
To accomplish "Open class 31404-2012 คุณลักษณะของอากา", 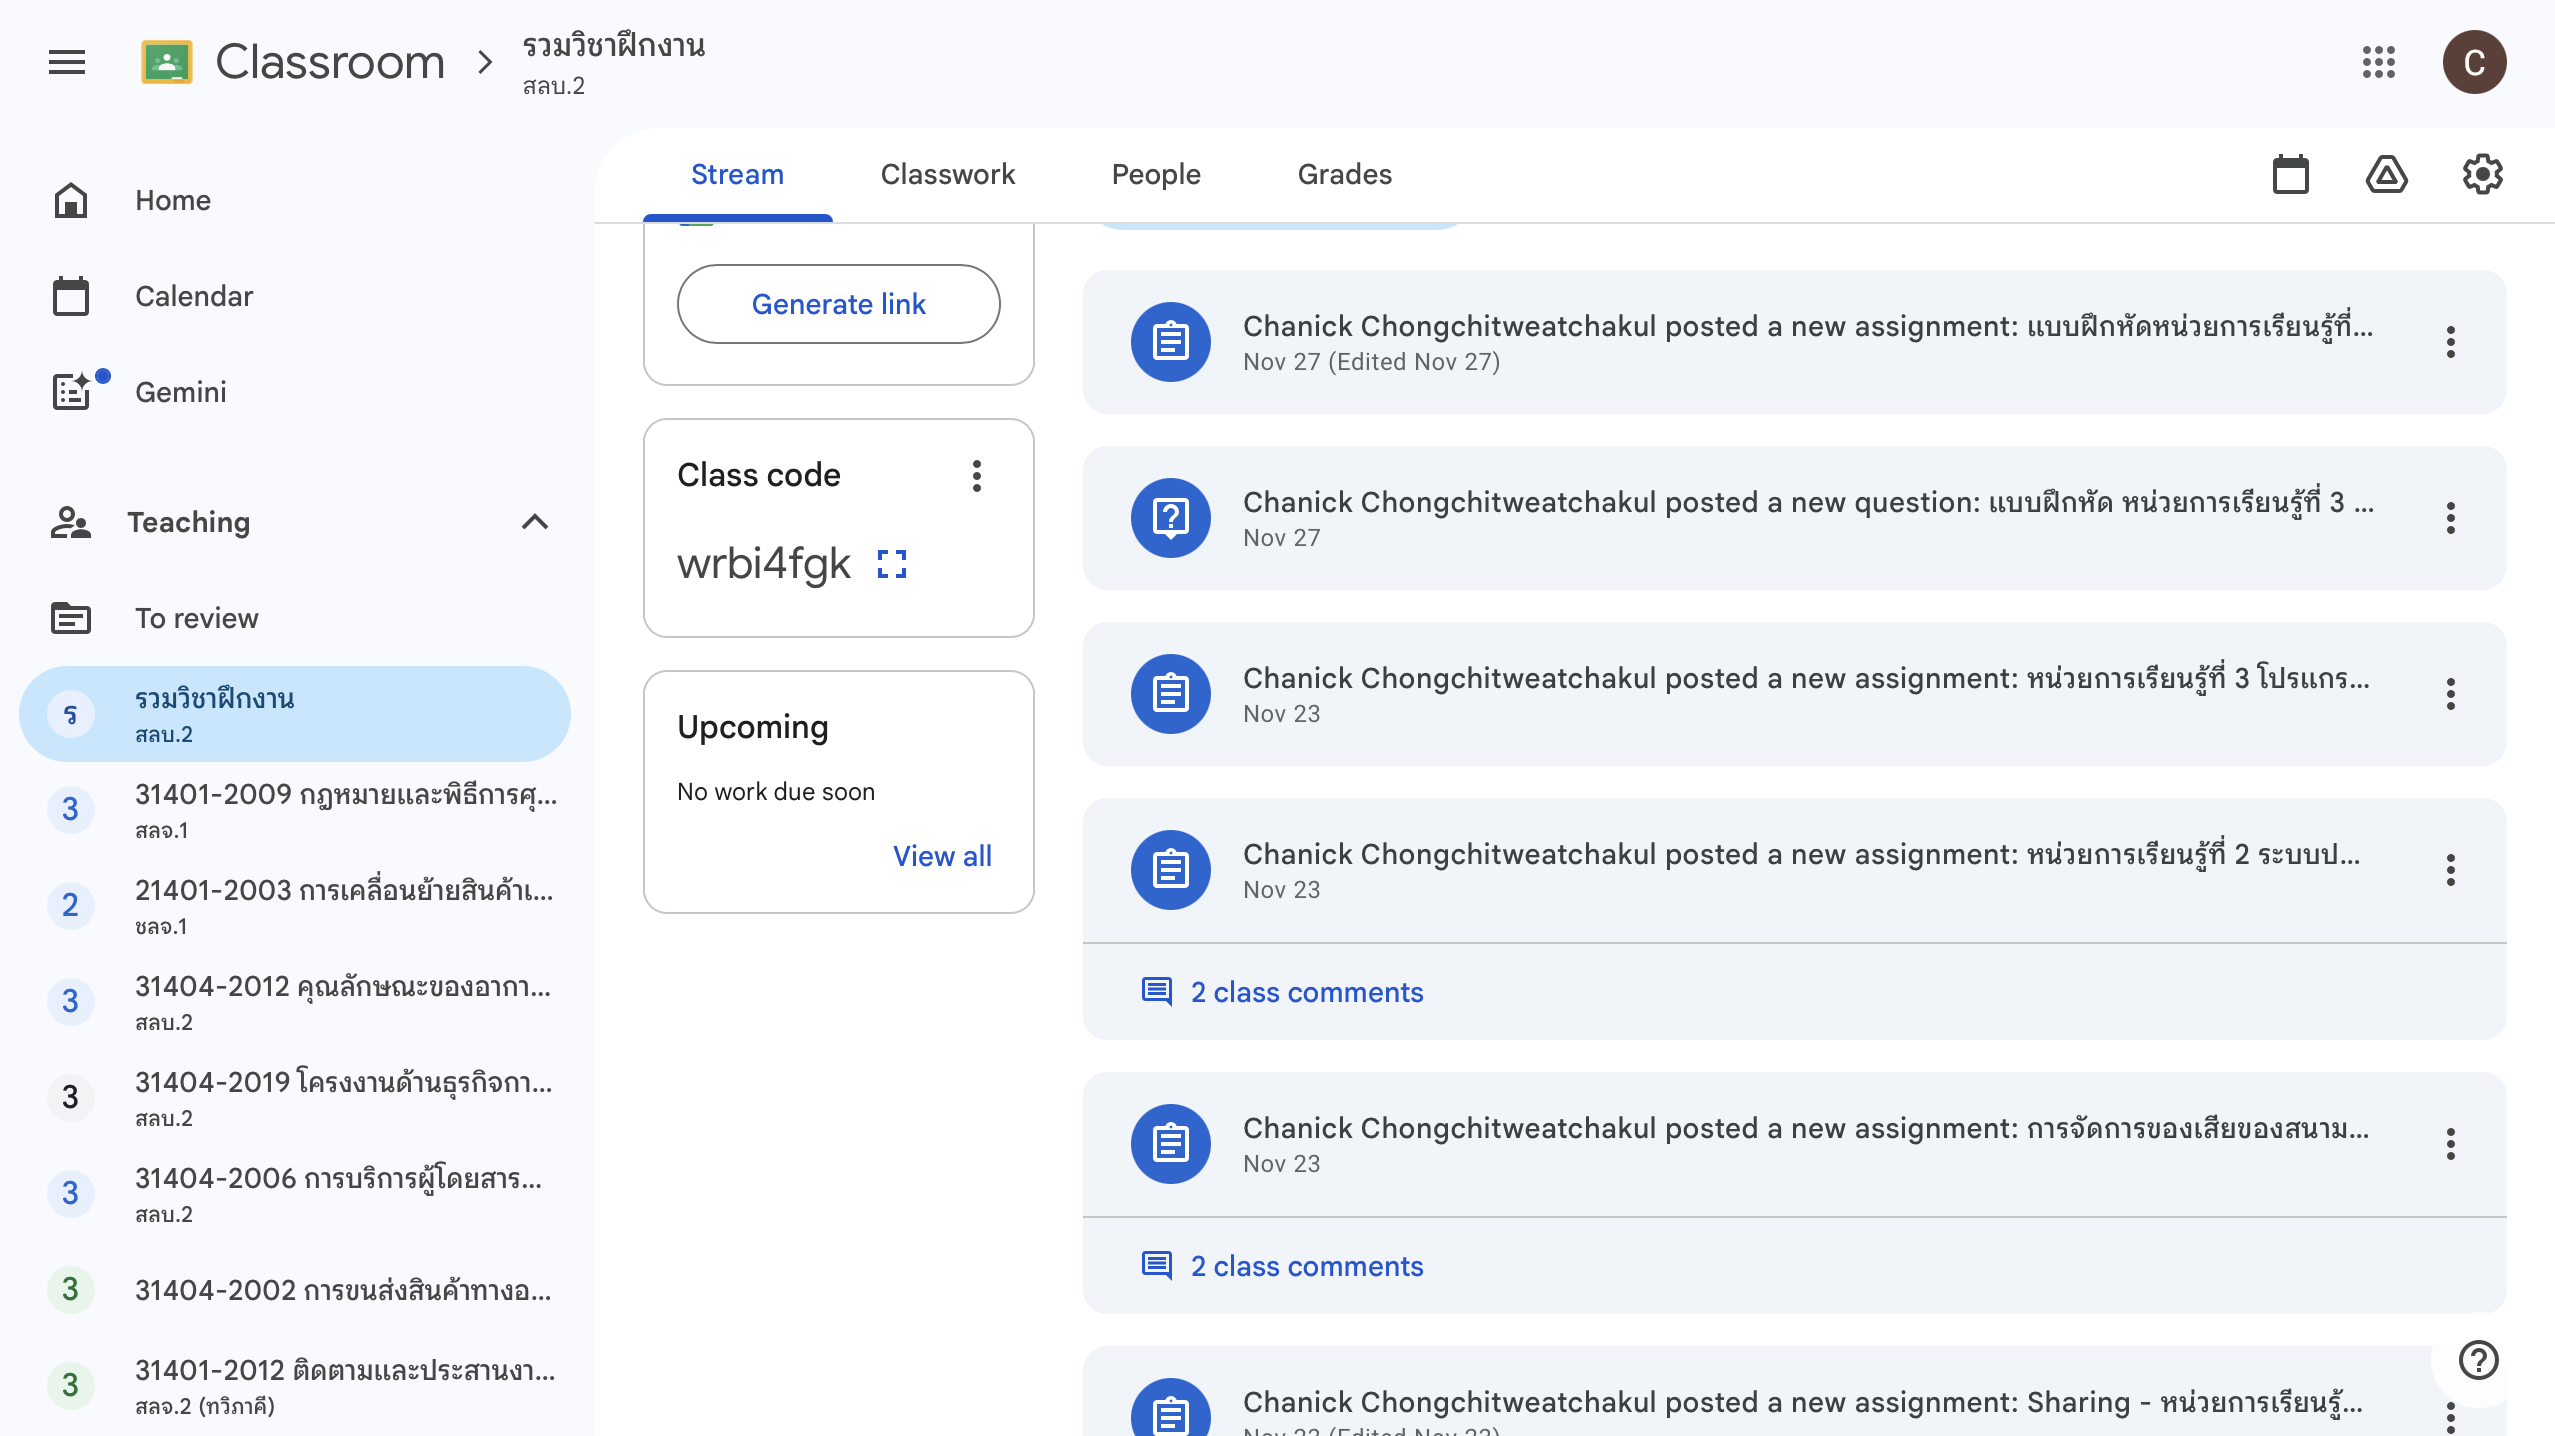I will (x=295, y=1002).
